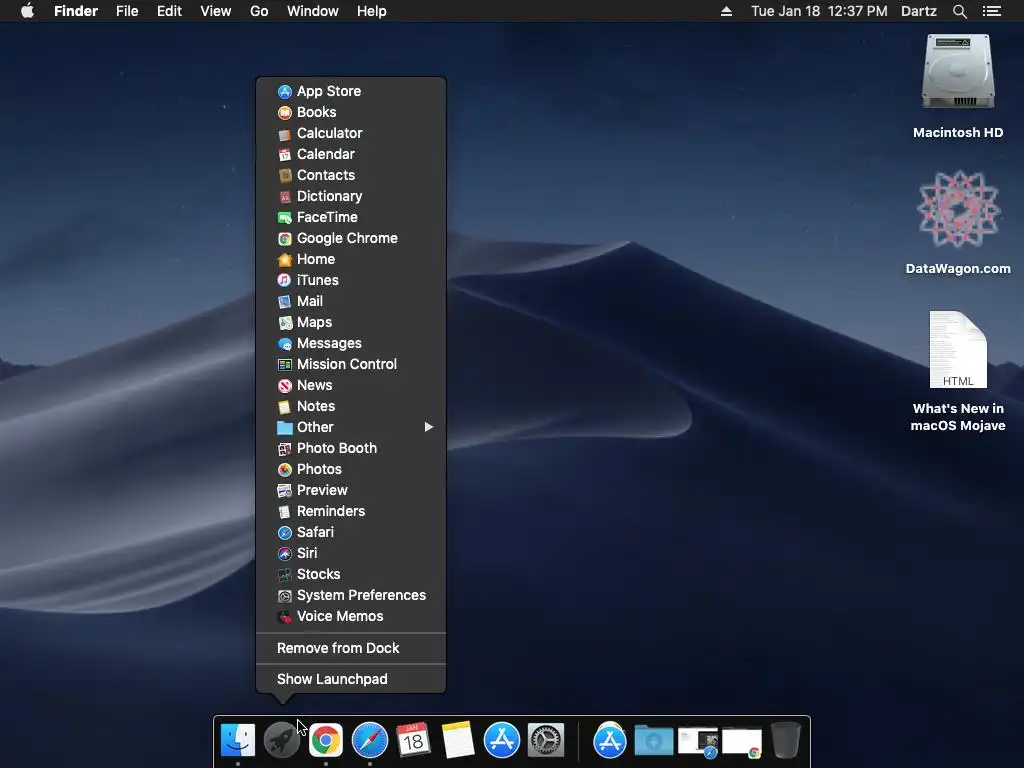Viewport: 1024px width, 768px height.
Task: Select Calendar in the Launchpad menu
Action: pos(351,154)
